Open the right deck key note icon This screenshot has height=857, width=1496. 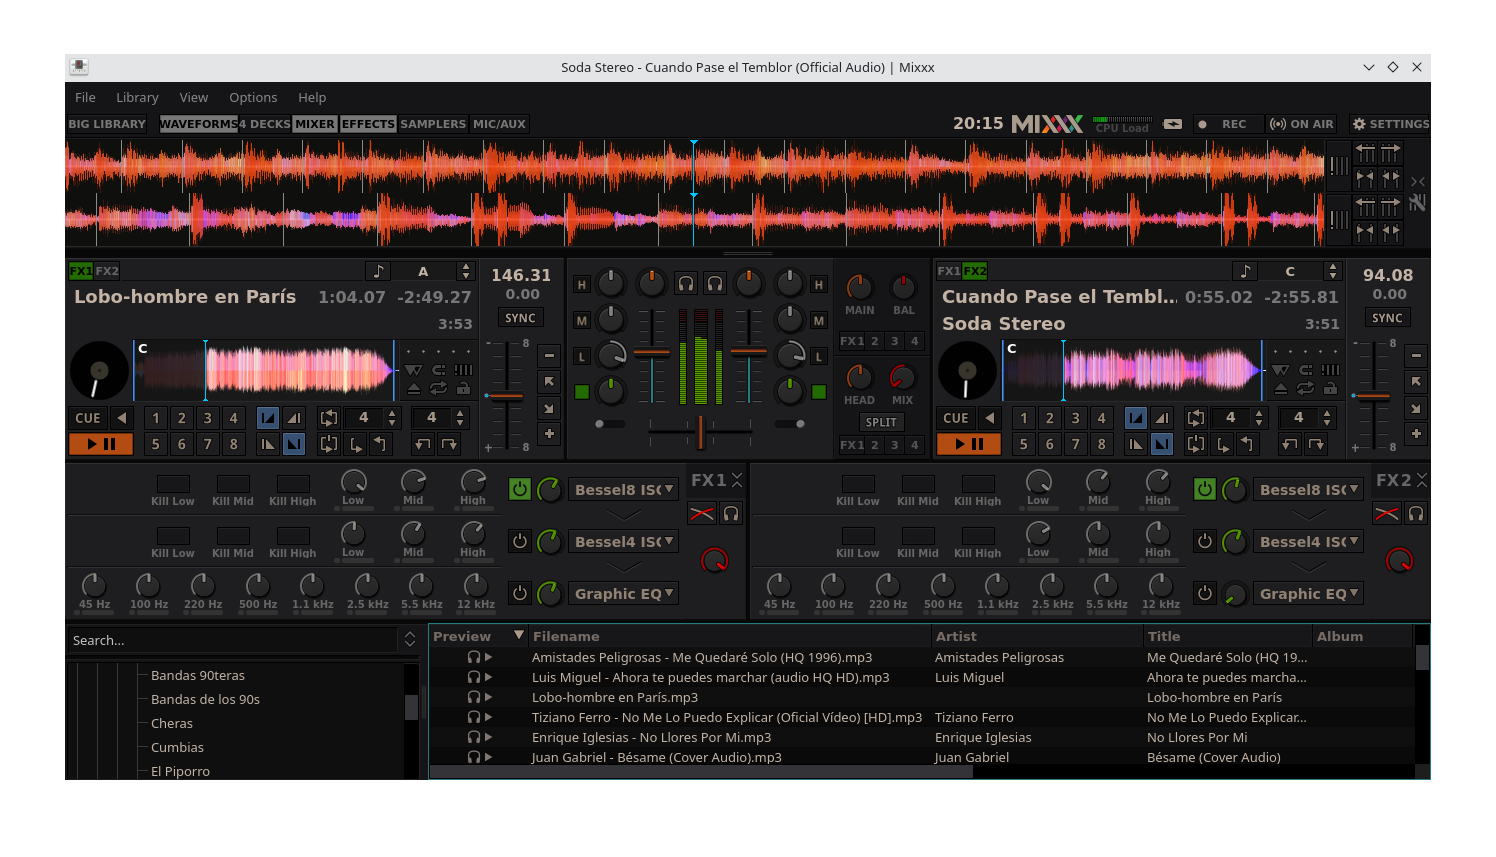pyautogui.click(x=1245, y=271)
